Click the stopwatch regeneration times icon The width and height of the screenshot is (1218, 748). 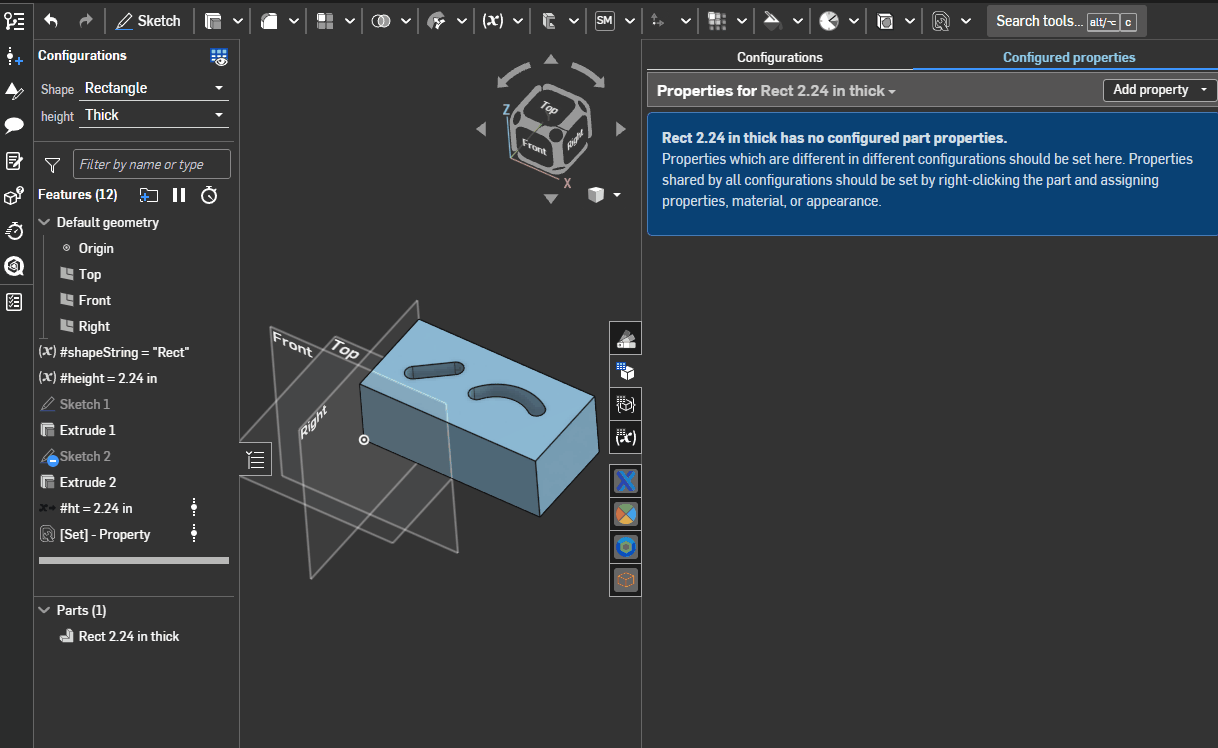[x=209, y=195]
